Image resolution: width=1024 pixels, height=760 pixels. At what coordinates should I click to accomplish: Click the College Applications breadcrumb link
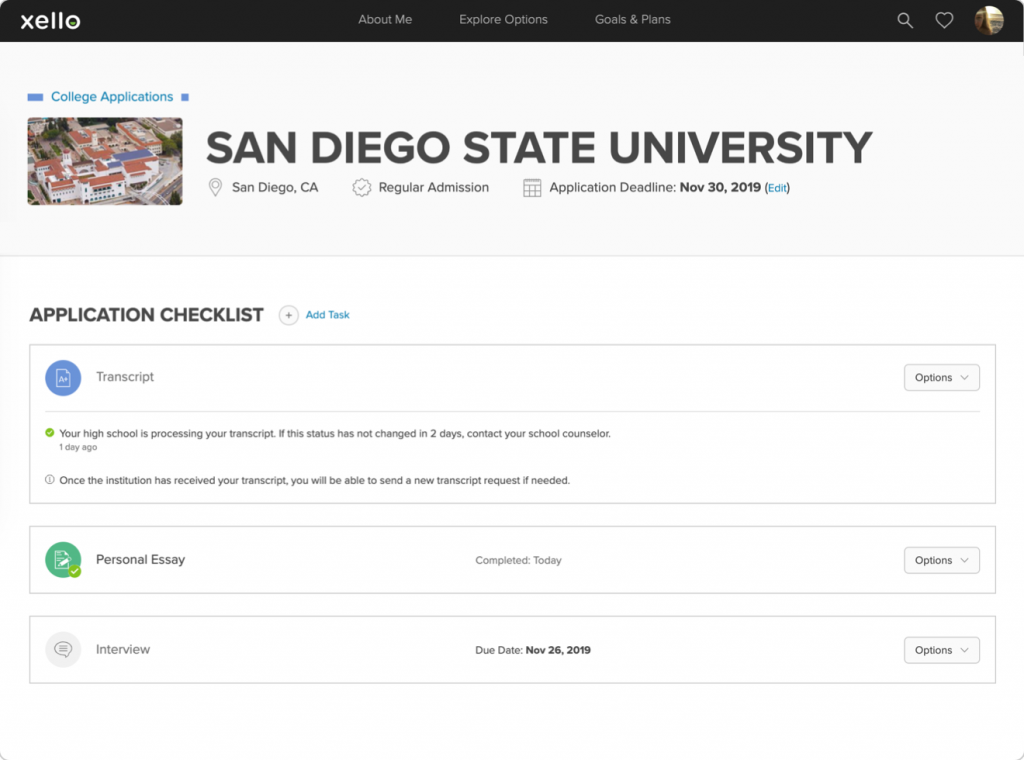pyautogui.click(x=112, y=97)
